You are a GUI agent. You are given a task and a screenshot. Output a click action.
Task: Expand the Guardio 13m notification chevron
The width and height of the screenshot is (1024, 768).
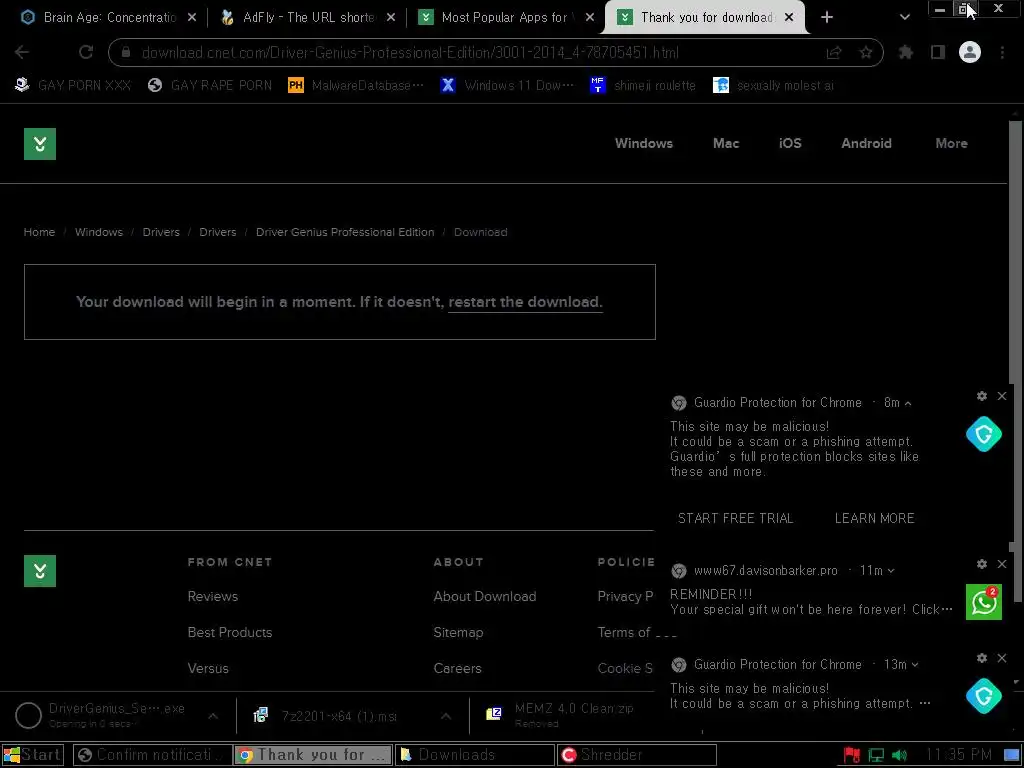coord(914,665)
